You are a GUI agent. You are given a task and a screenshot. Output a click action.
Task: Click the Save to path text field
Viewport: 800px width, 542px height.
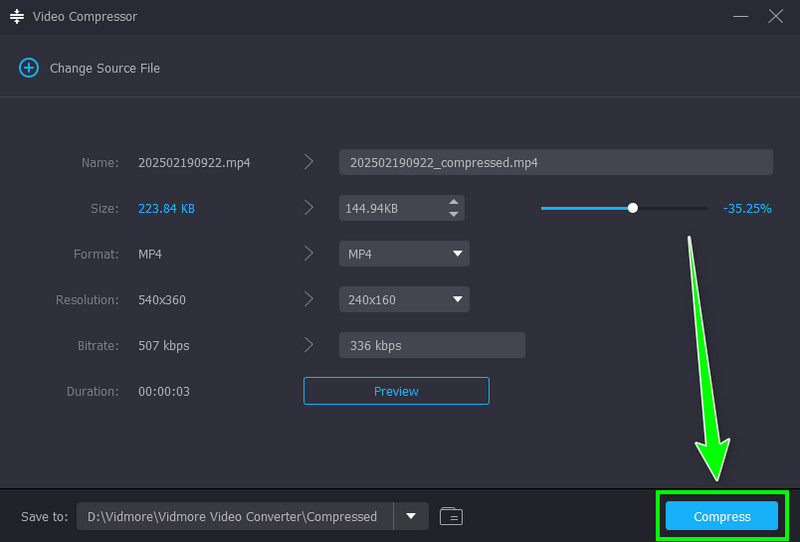pos(235,516)
